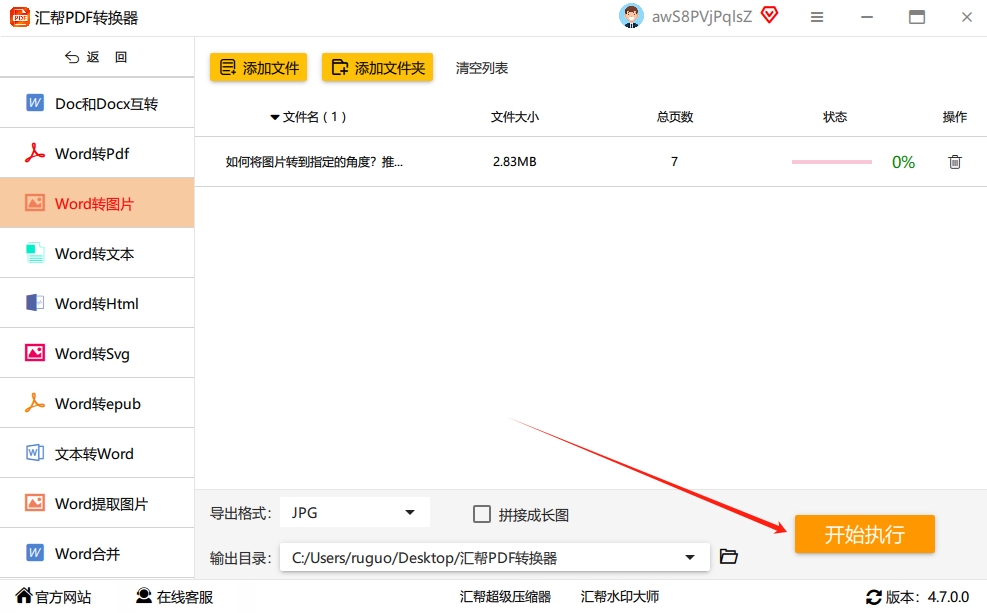Select file 如何将图片转到指定的角度

(x=314, y=162)
